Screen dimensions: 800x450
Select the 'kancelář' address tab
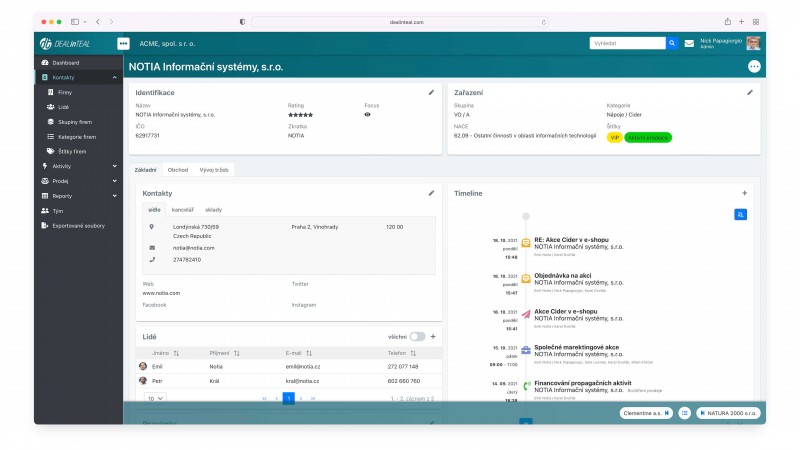click(x=182, y=210)
